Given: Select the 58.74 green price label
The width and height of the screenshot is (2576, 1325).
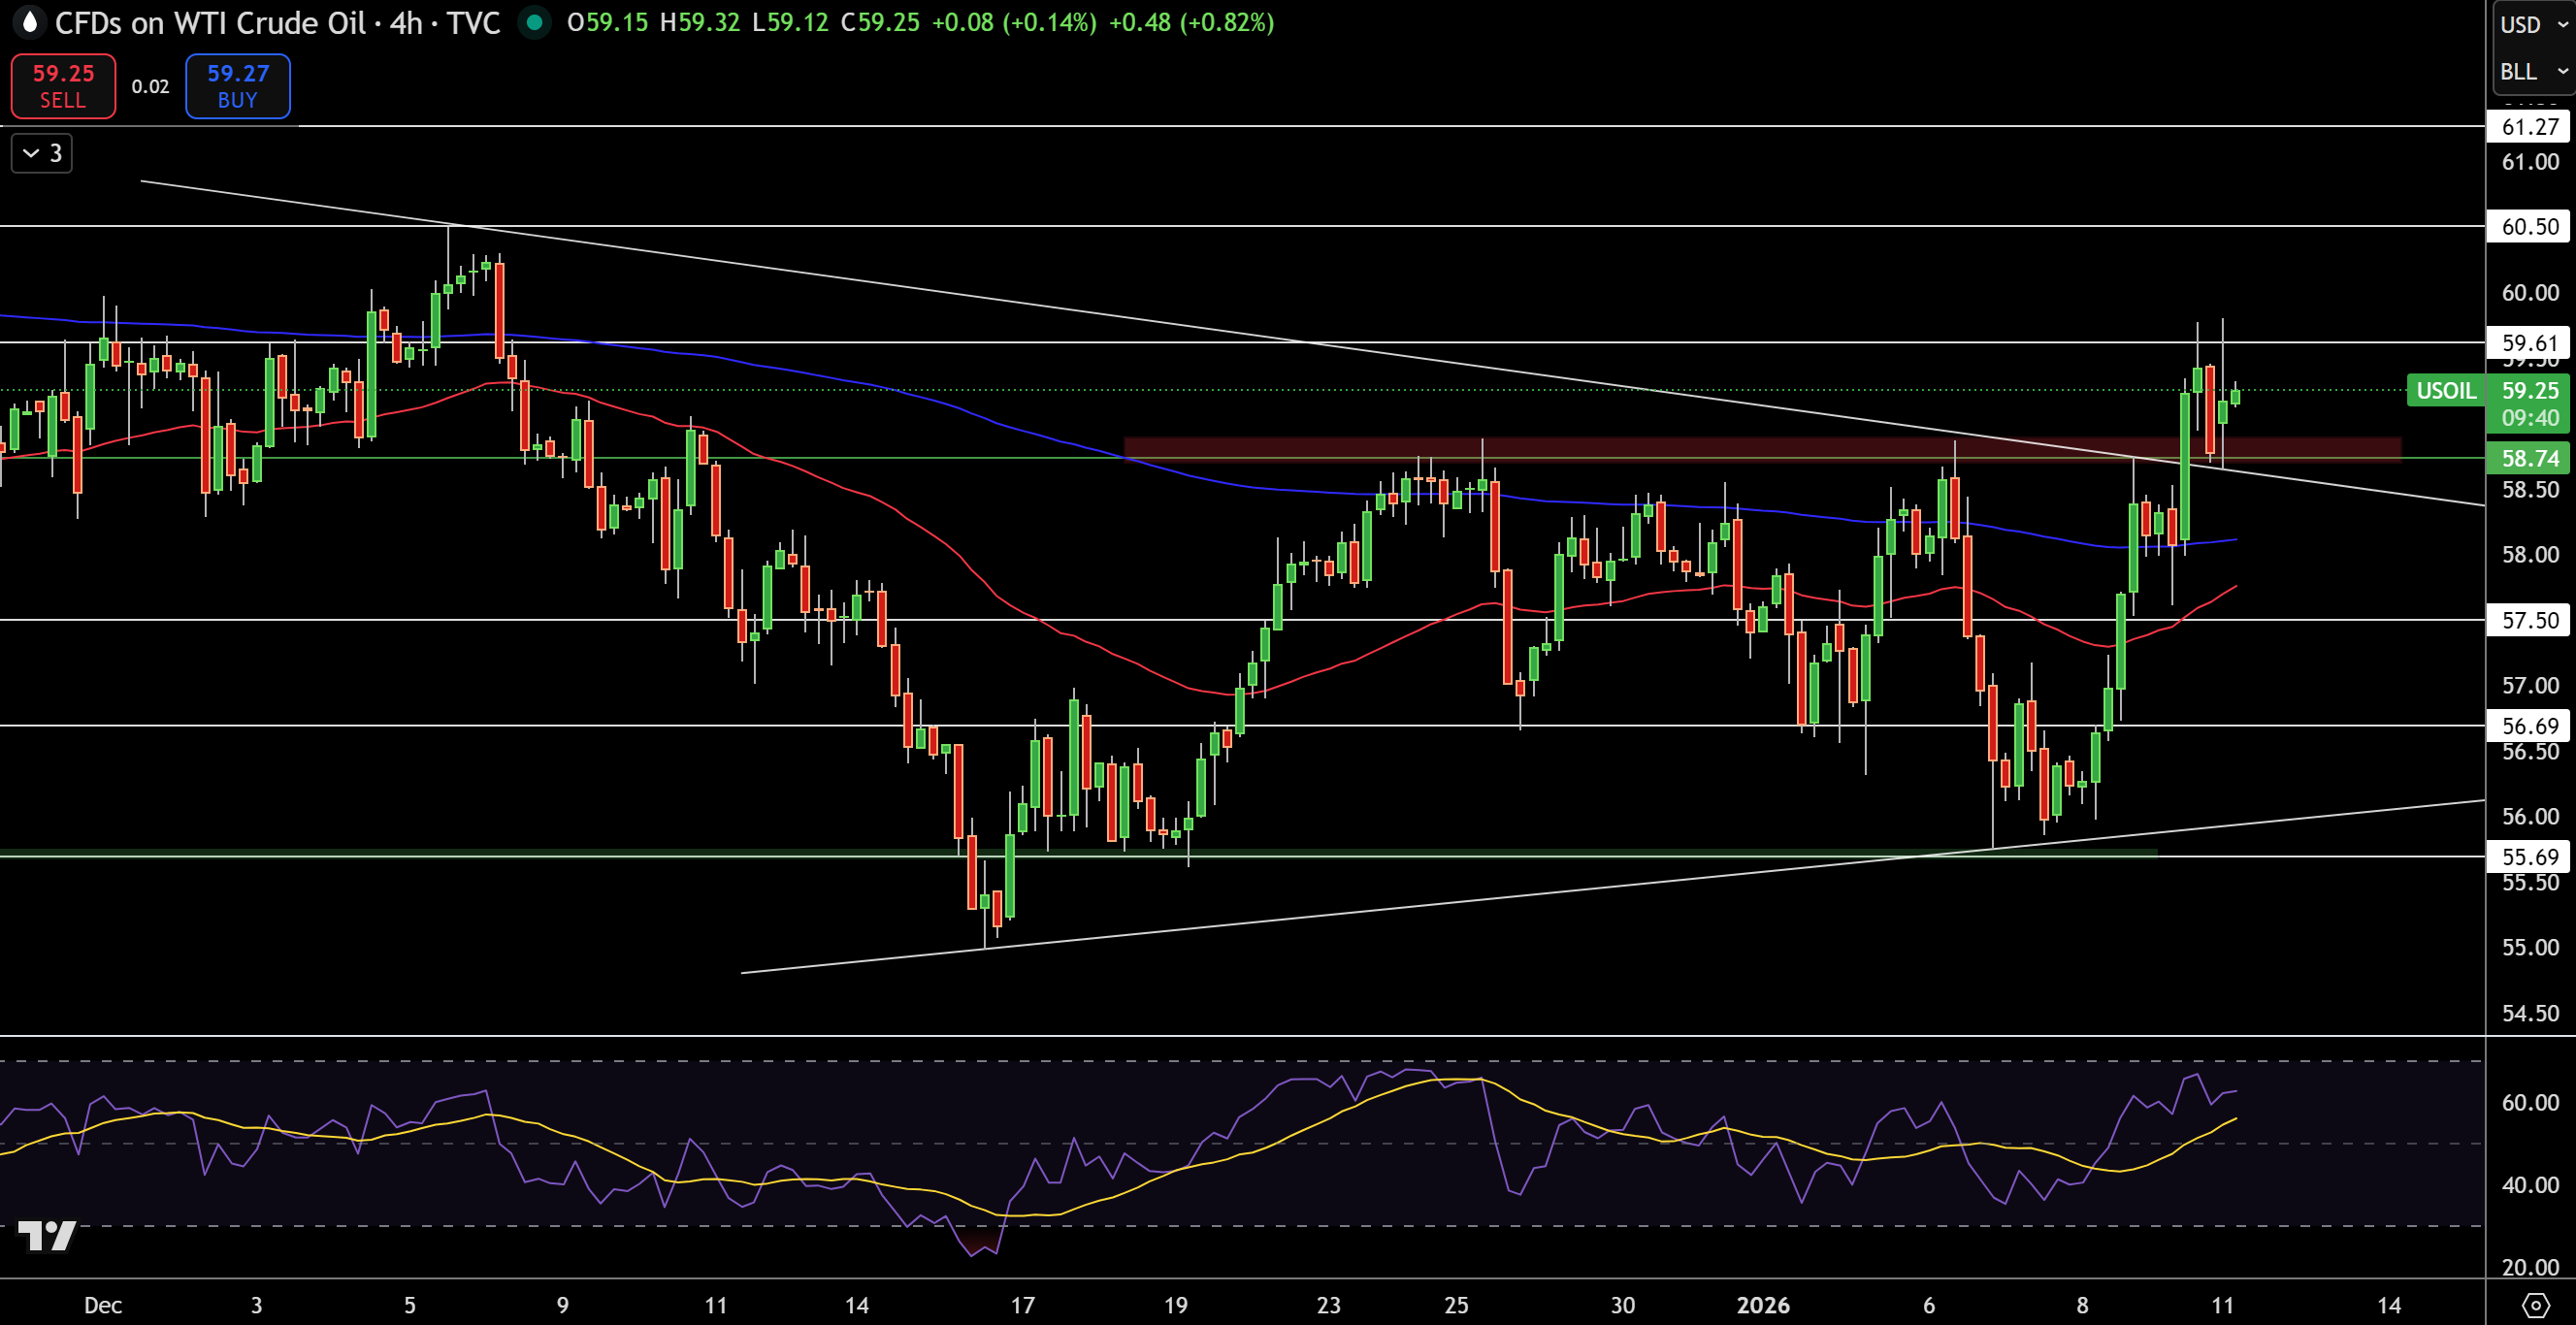Looking at the screenshot, I should [2529, 458].
